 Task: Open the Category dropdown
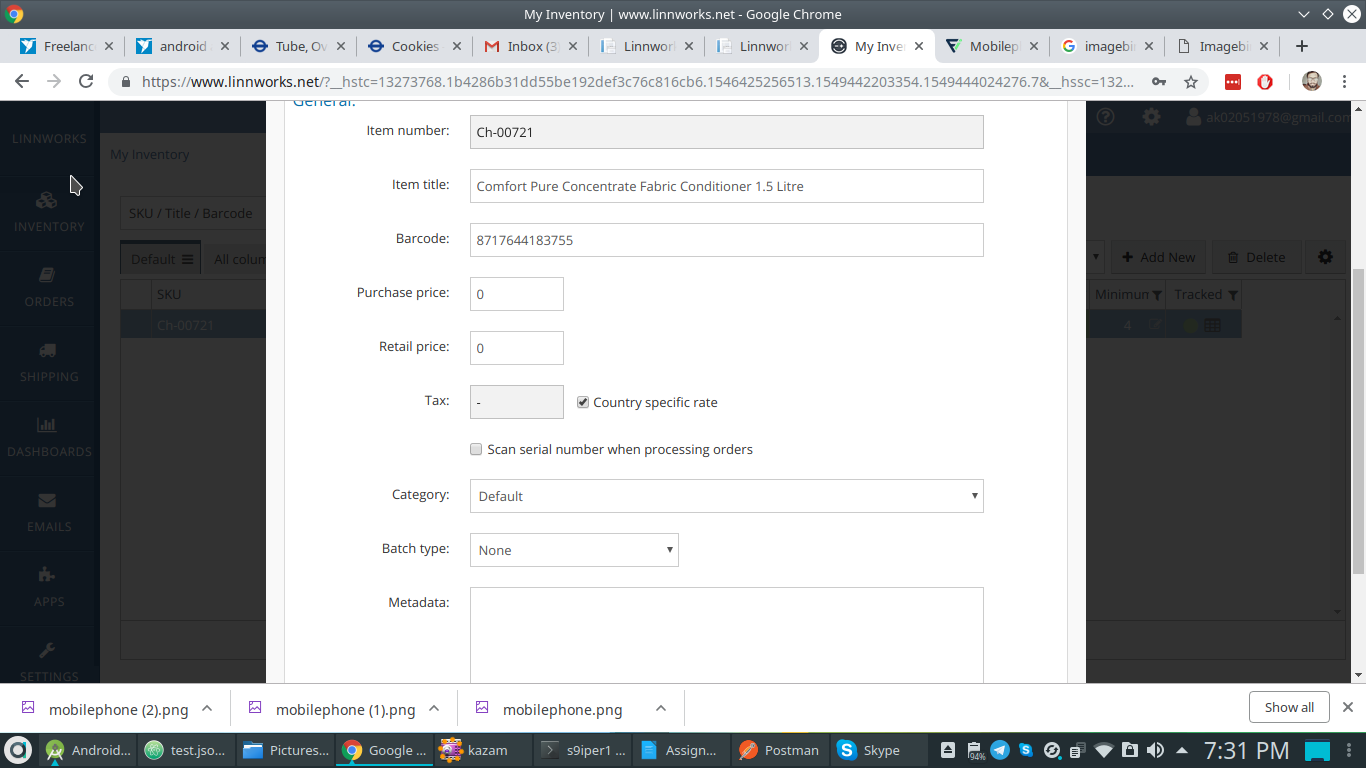point(727,496)
